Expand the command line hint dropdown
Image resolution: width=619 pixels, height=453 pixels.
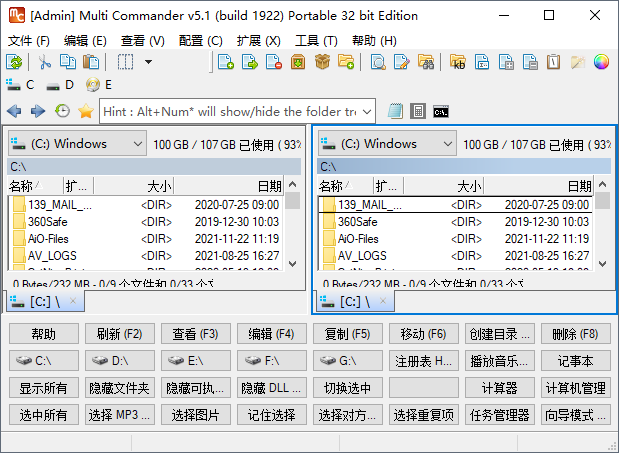coord(367,112)
